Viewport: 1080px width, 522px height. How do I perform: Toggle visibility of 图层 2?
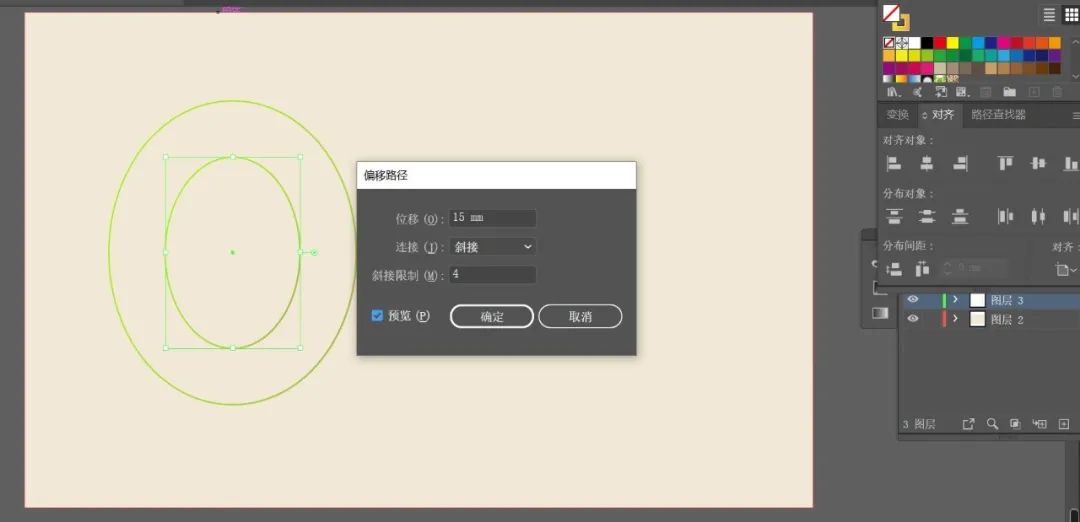(x=912, y=319)
